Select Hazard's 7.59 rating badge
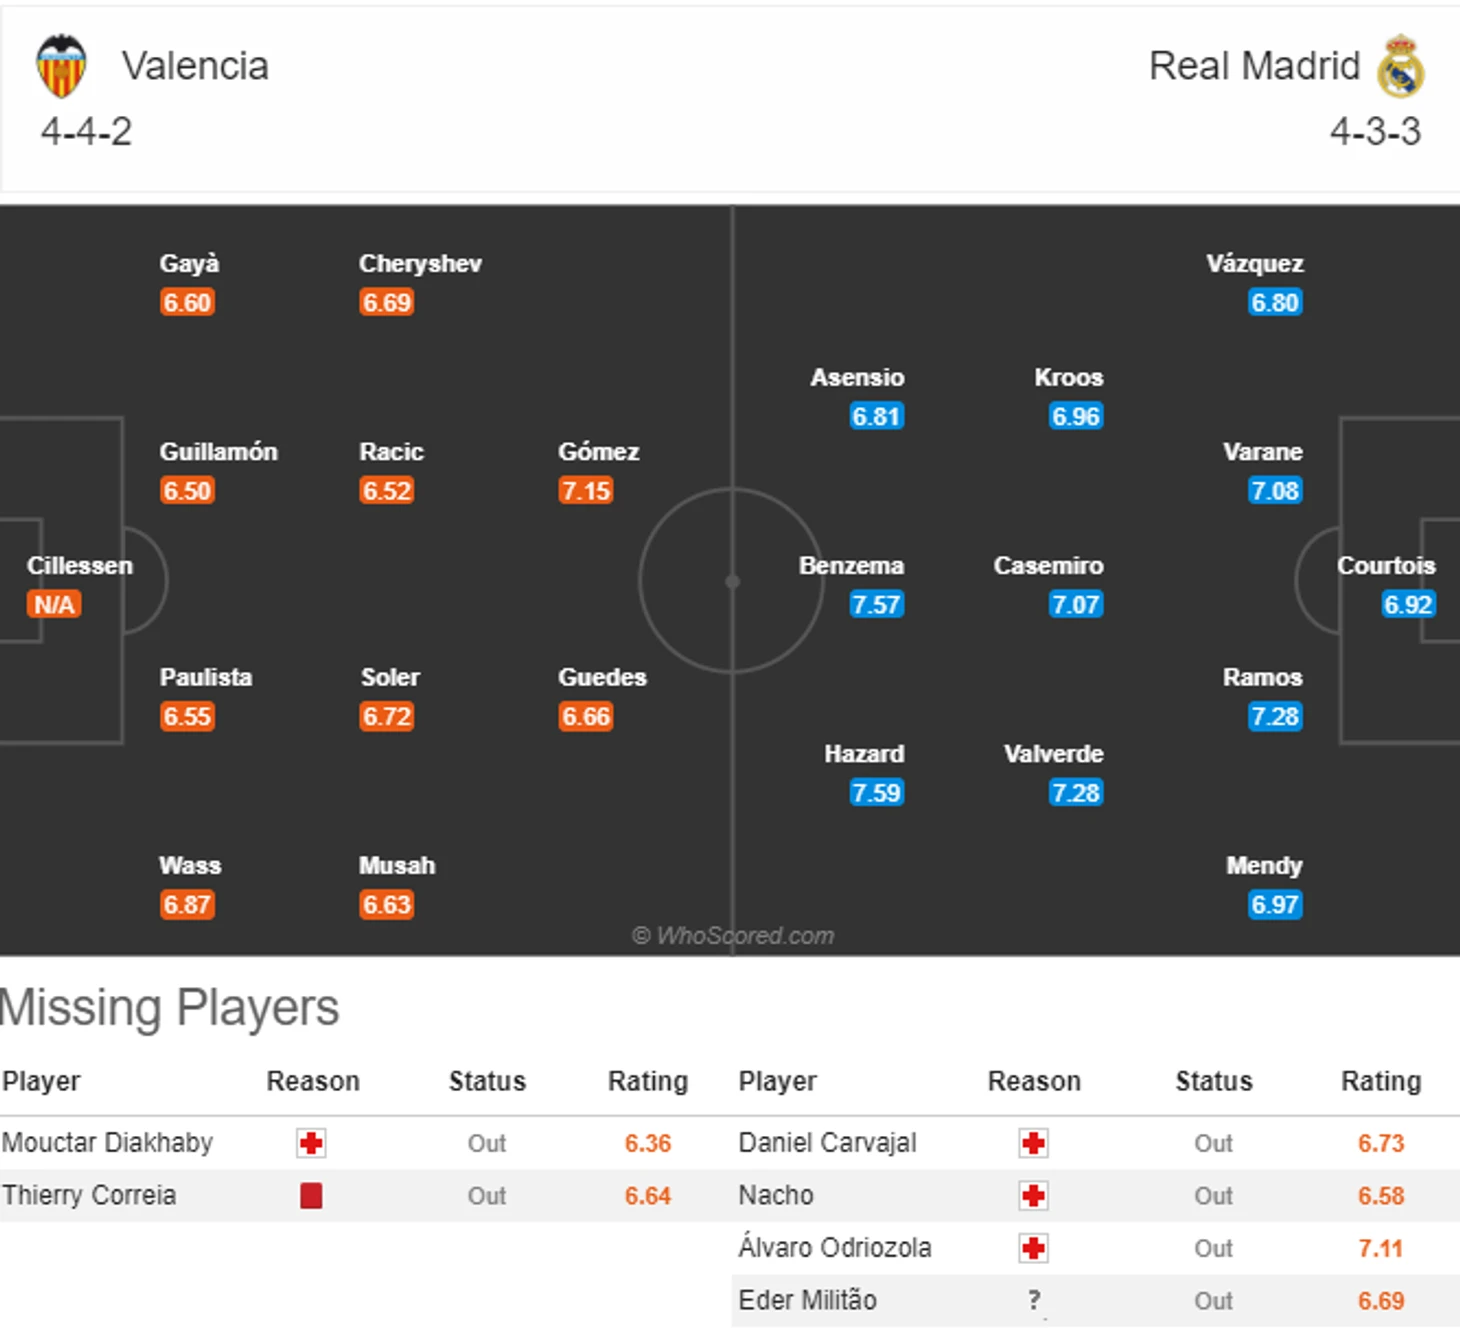Viewport: 1460px width, 1335px height. [876, 793]
